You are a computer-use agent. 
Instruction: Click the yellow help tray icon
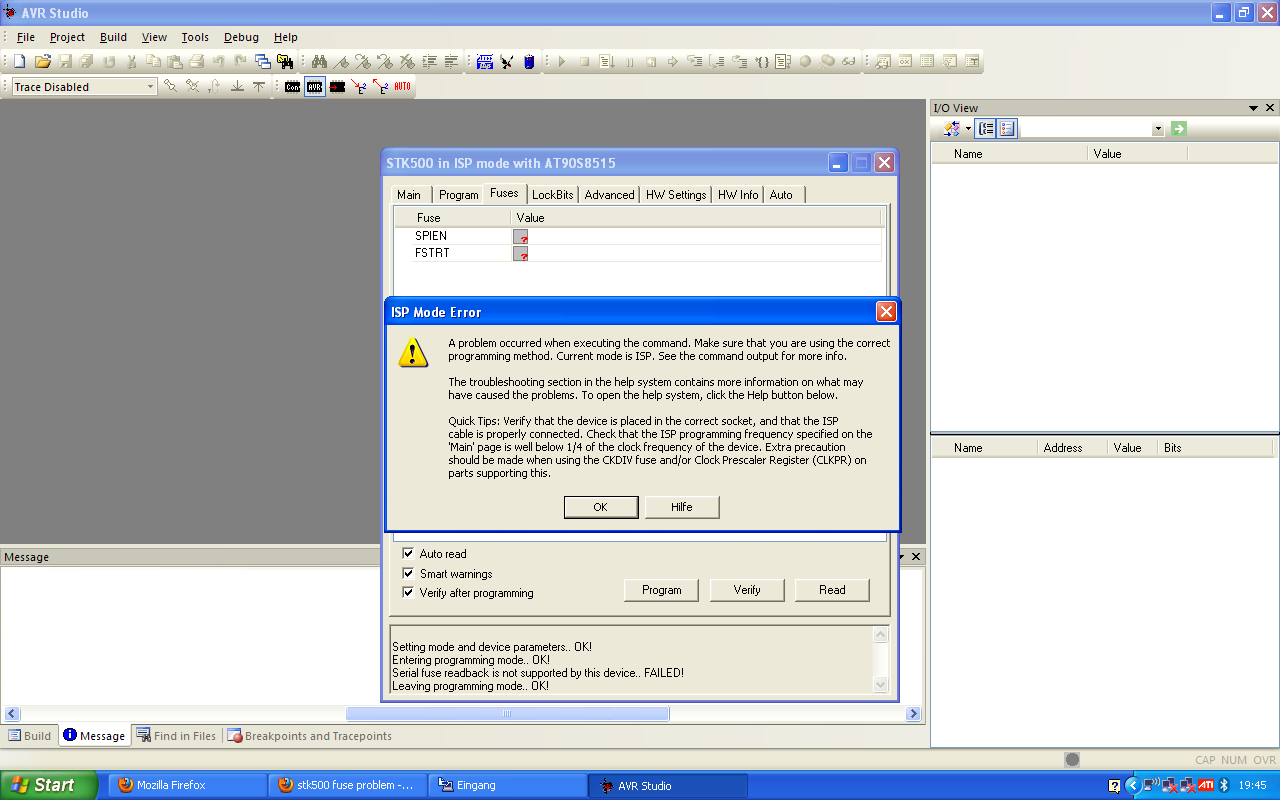[x=1114, y=786]
